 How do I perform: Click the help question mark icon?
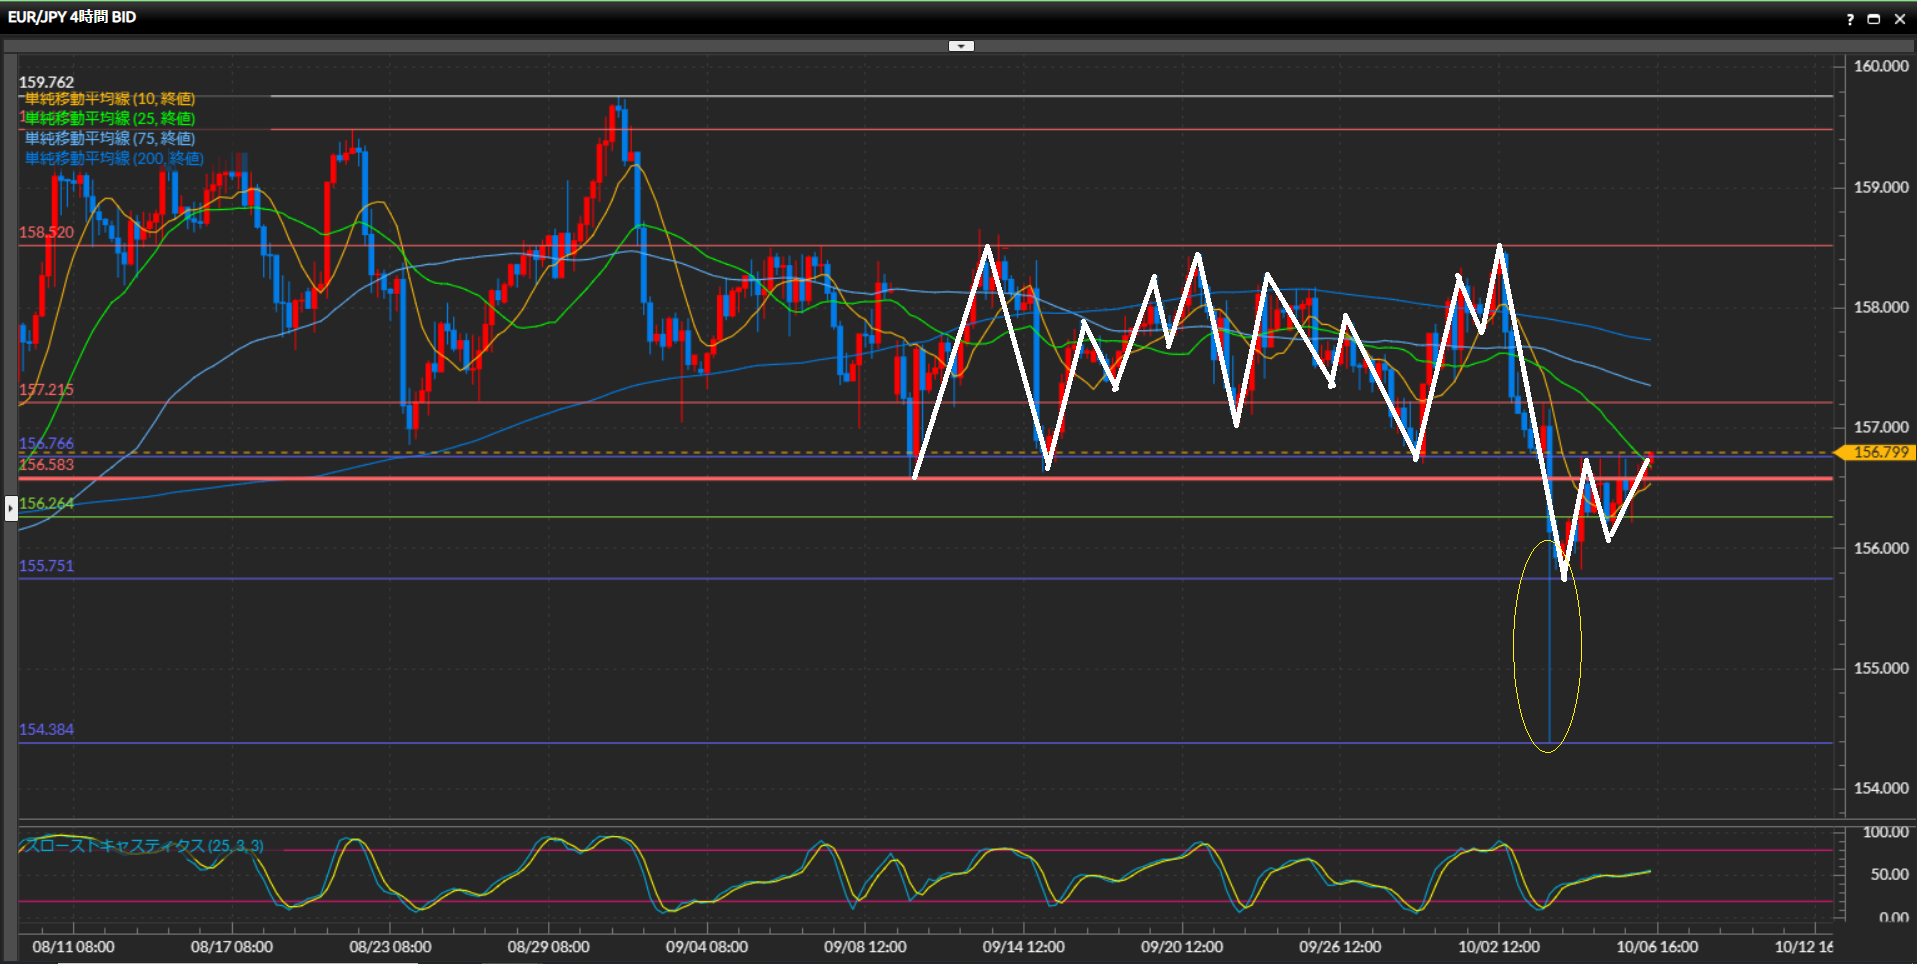pyautogui.click(x=1850, y=19)
